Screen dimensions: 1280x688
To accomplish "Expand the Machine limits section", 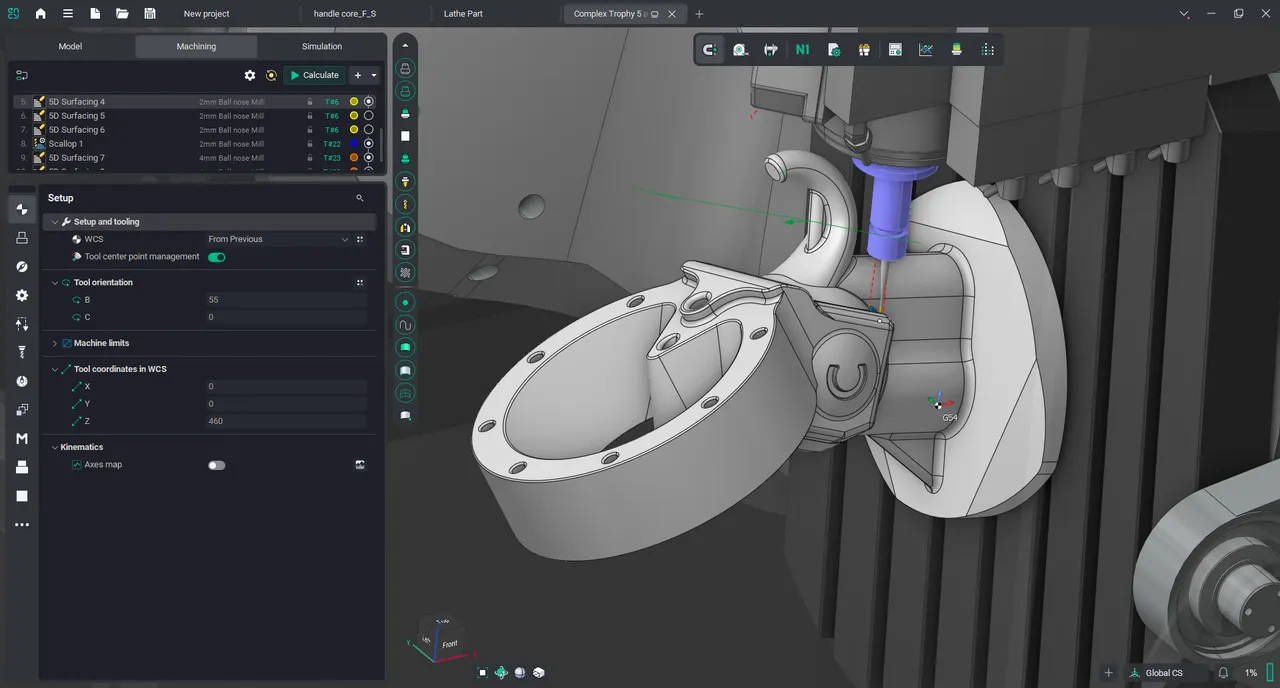I will pos(55,343).
